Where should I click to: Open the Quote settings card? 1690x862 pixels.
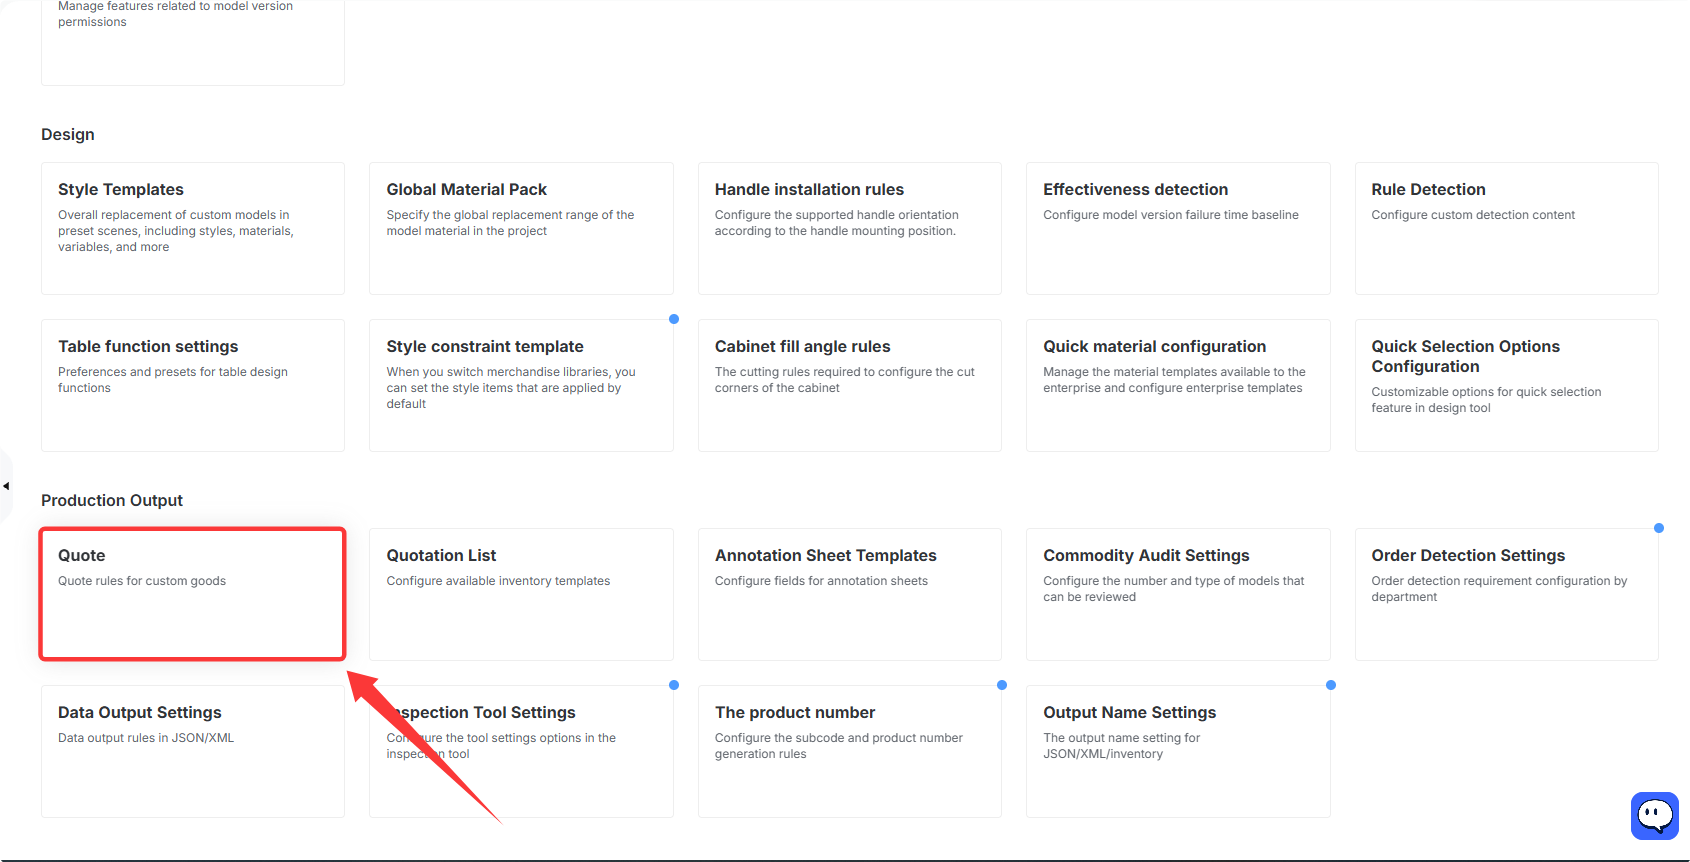tap(193, 594)
